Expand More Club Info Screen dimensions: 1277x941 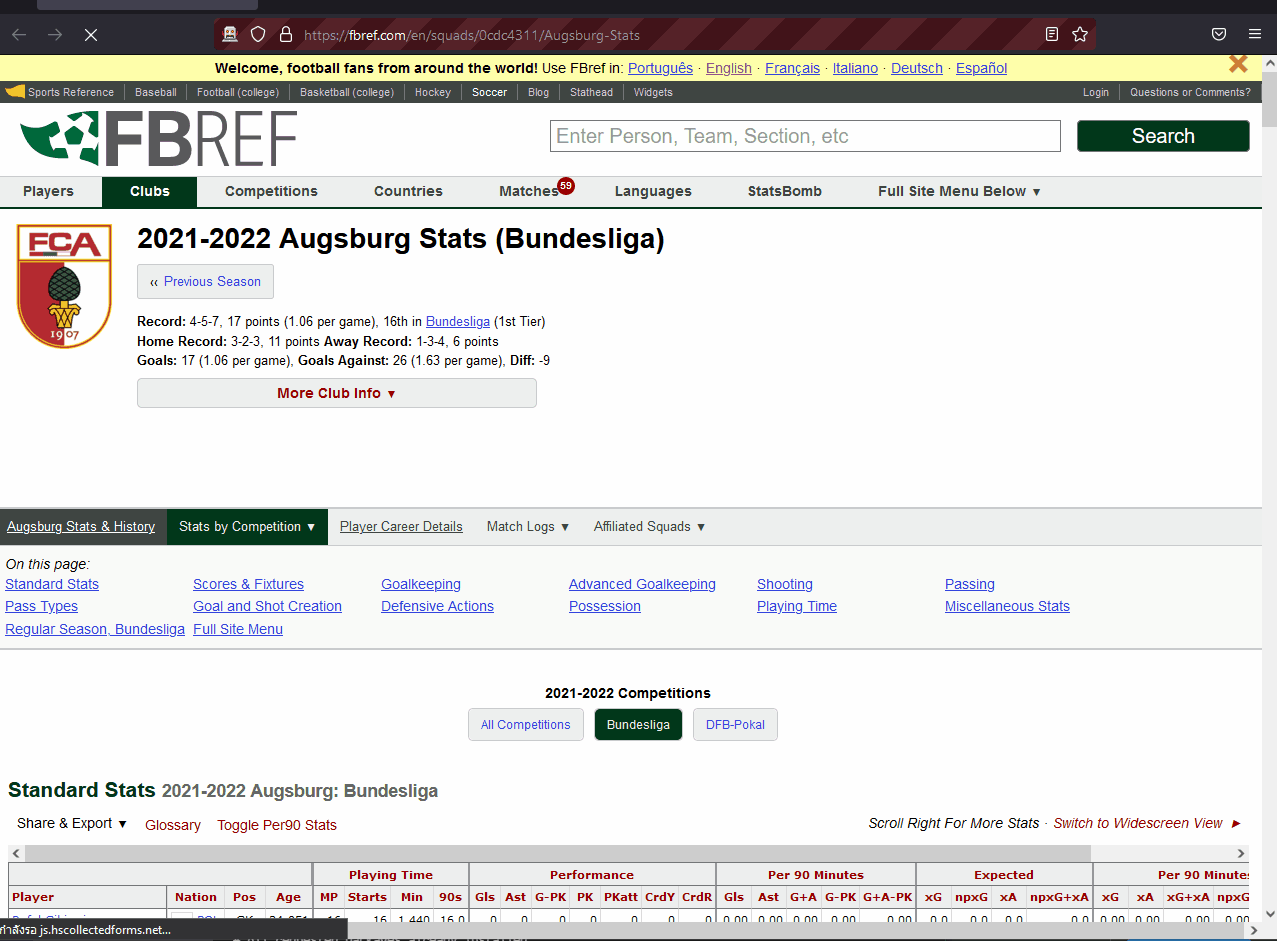[337, 393]
